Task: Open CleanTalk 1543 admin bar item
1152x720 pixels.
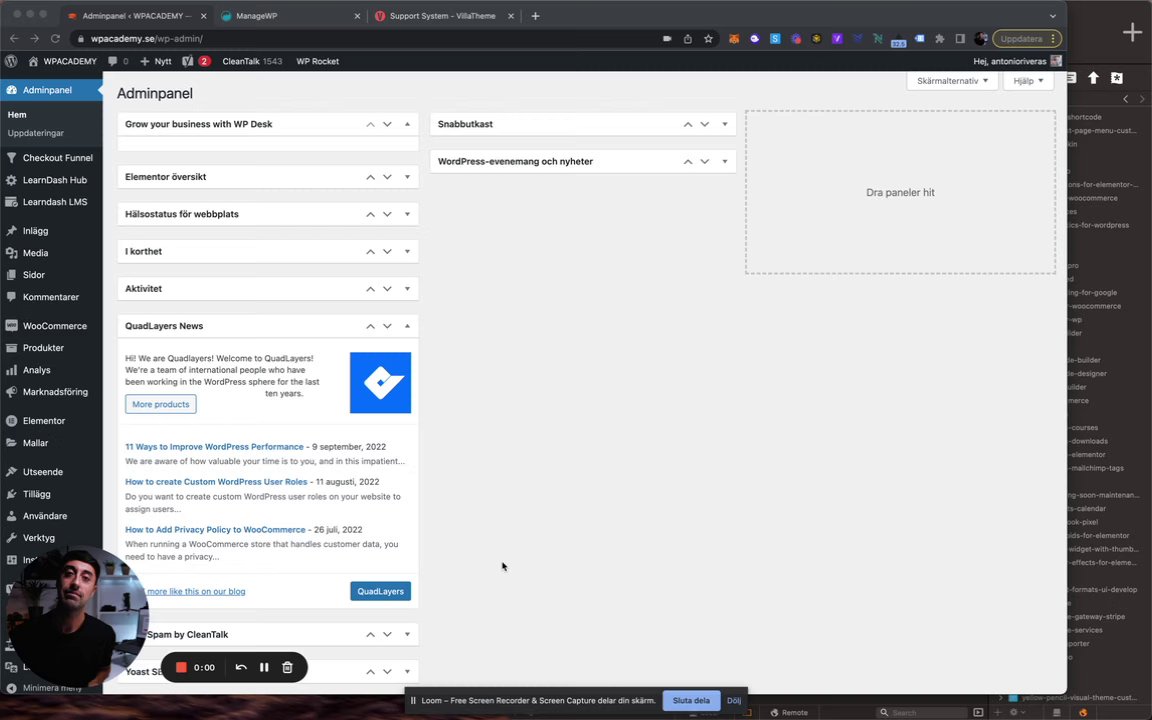Action: 252,61
